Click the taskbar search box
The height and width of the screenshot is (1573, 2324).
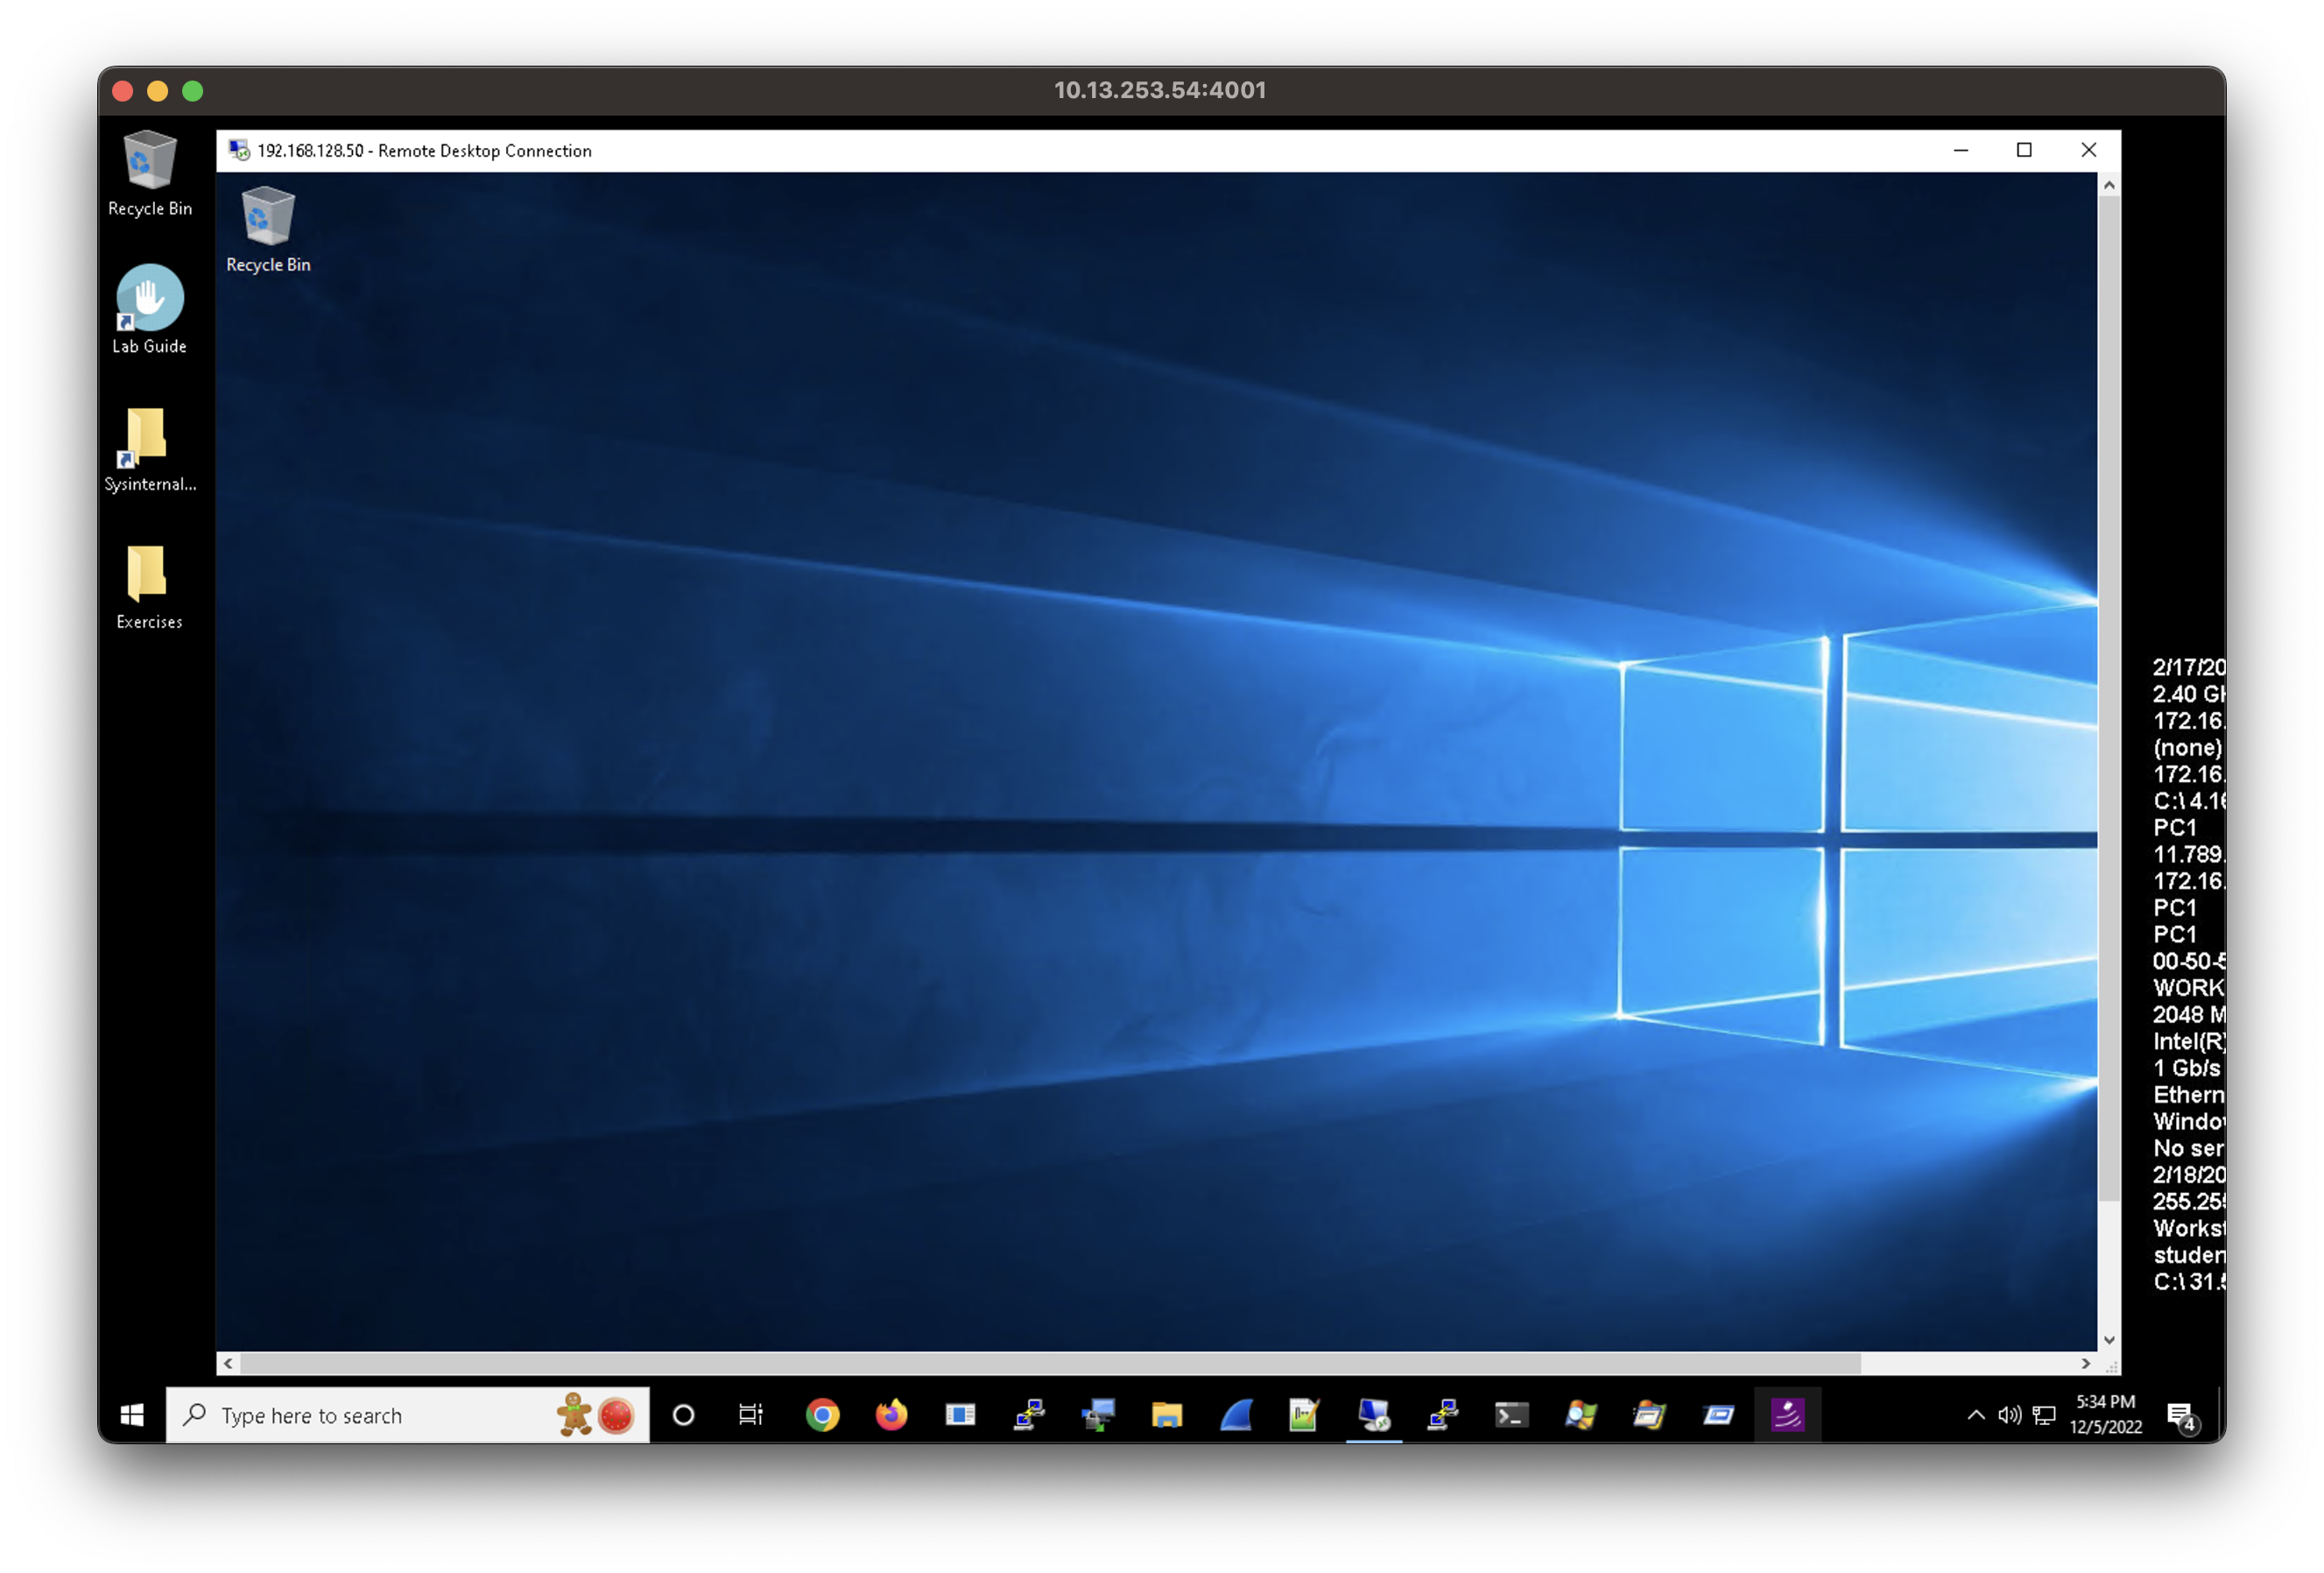[x=407, y=1414]
